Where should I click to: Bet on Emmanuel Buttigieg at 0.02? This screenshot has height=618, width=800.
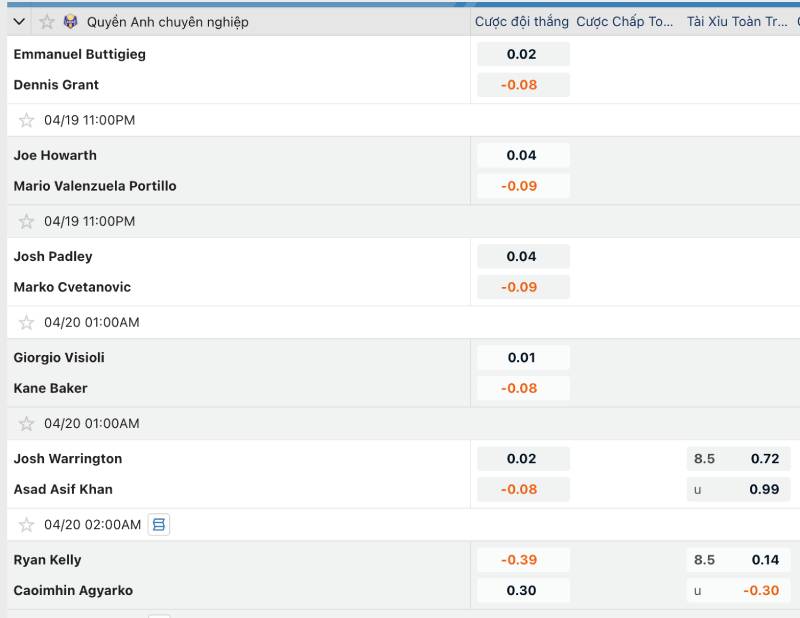click(x=522, y=54)
